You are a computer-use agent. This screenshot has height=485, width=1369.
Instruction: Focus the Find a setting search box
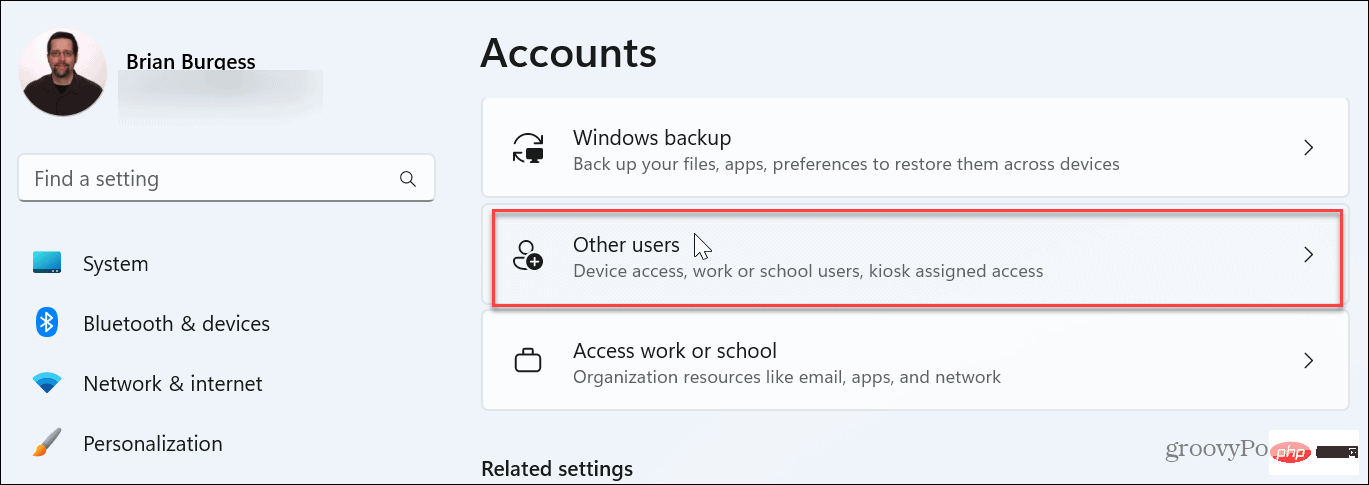(226, 179)
